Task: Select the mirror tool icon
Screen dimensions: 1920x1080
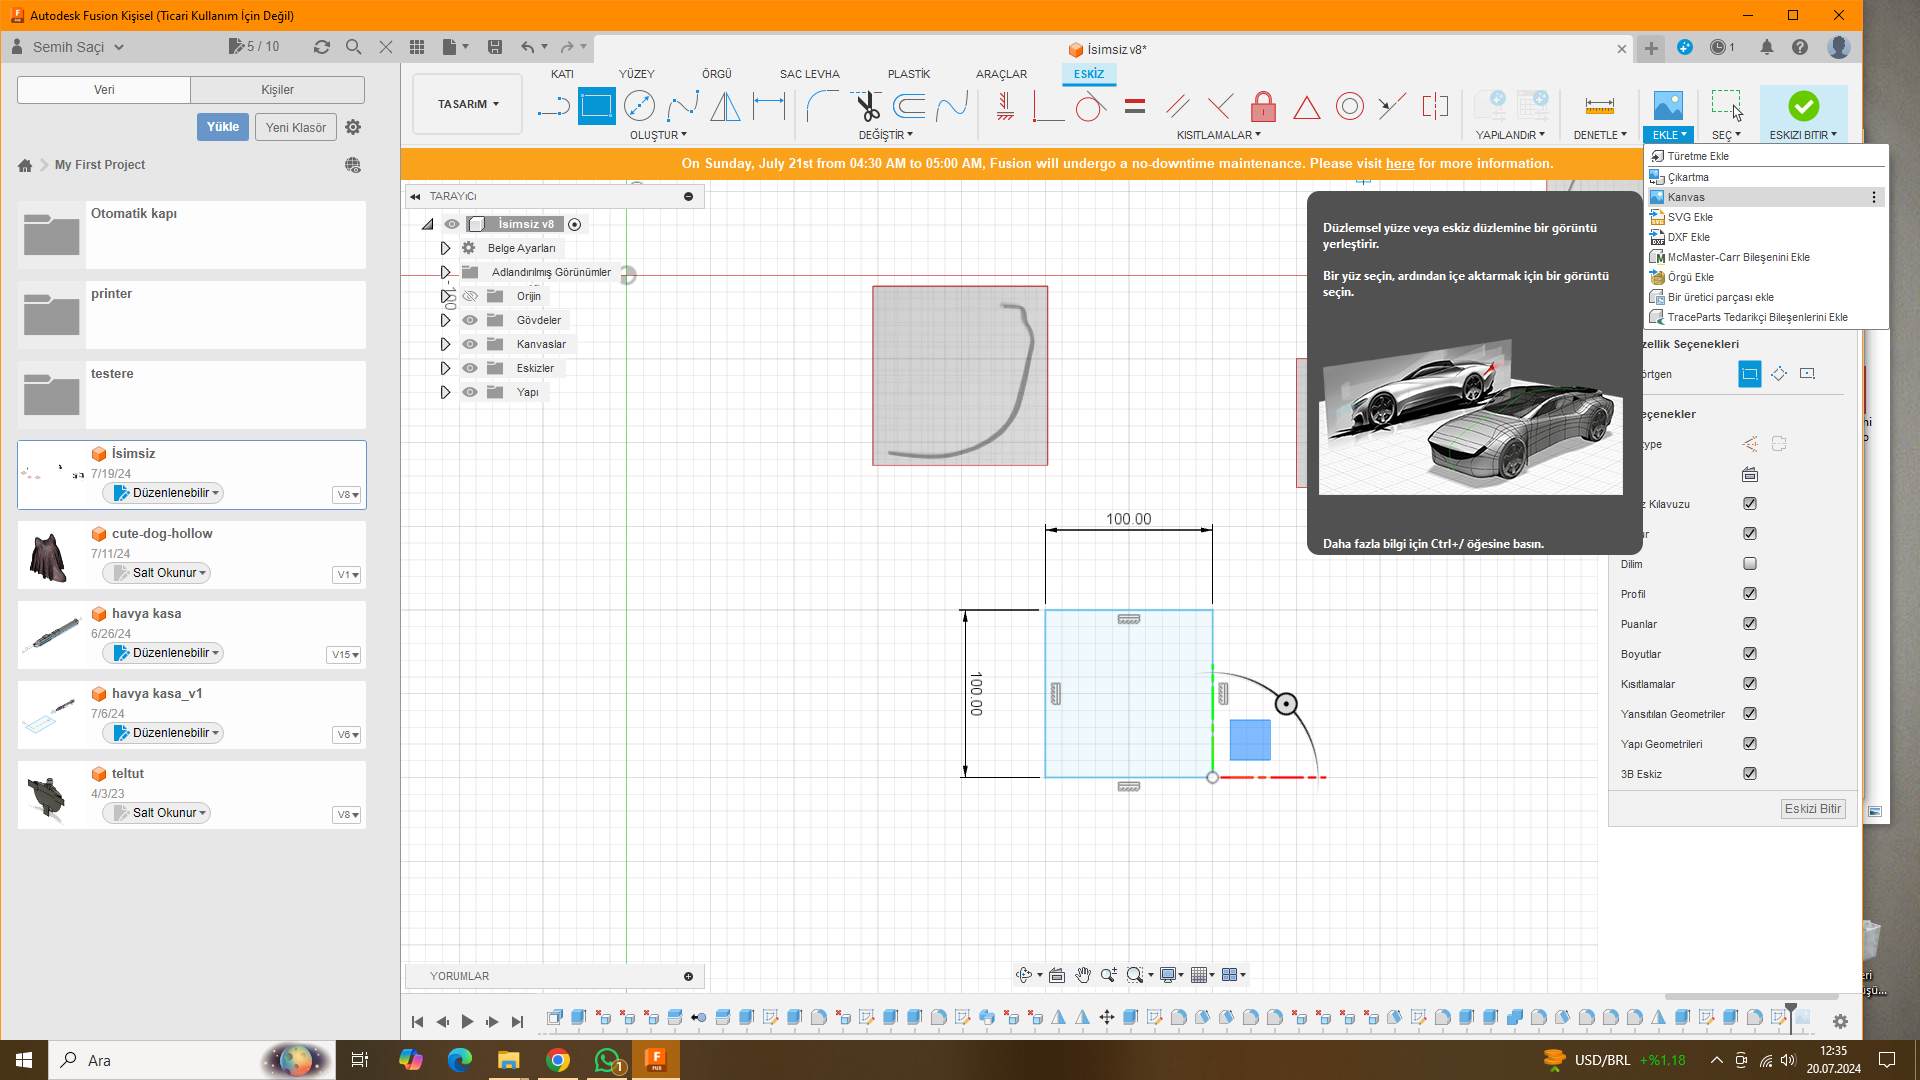Action: pos(725,106)
